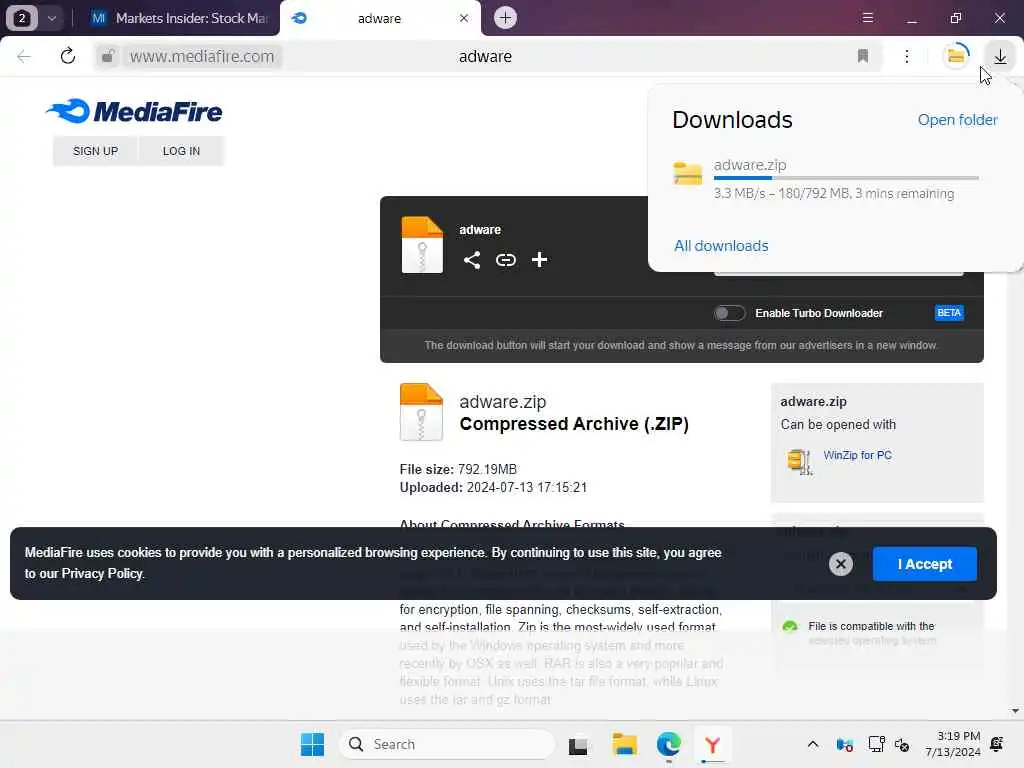Click the downloads arrow icon in toolbar
This screenshot has height=768, width=1024.
pyautogui.click(x=1000, y=56)
